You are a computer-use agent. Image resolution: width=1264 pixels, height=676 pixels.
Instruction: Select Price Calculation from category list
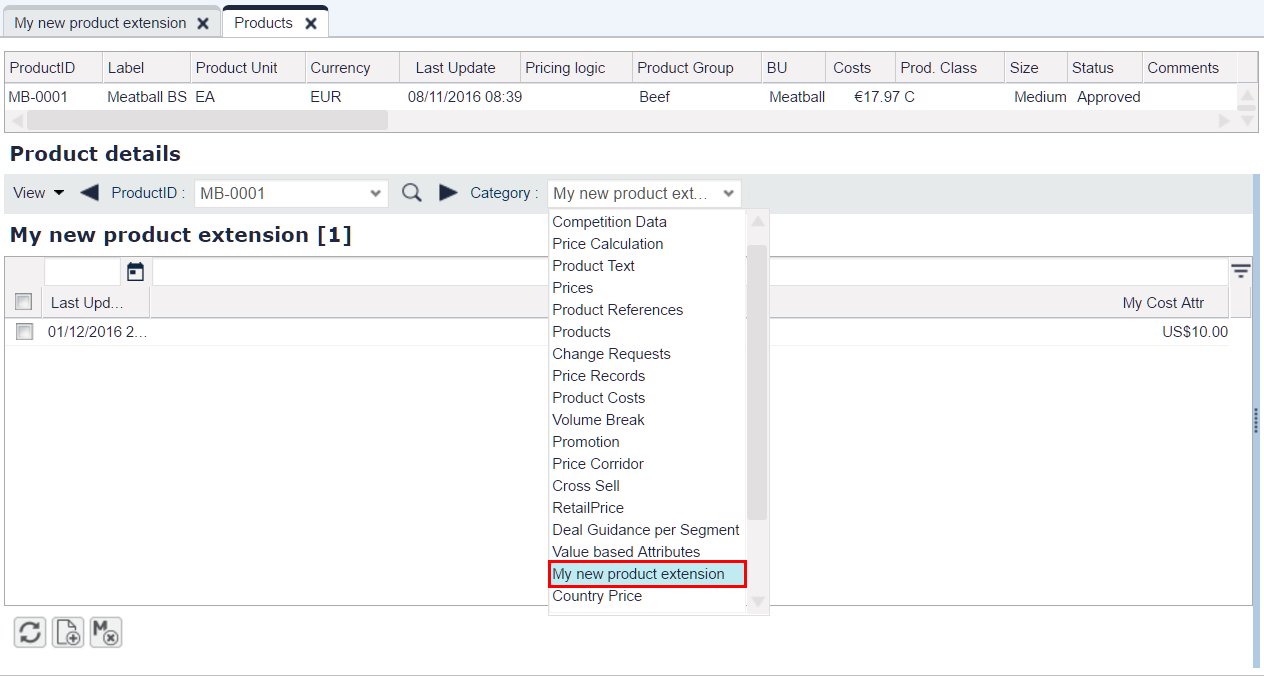click(x=608, y=244)
